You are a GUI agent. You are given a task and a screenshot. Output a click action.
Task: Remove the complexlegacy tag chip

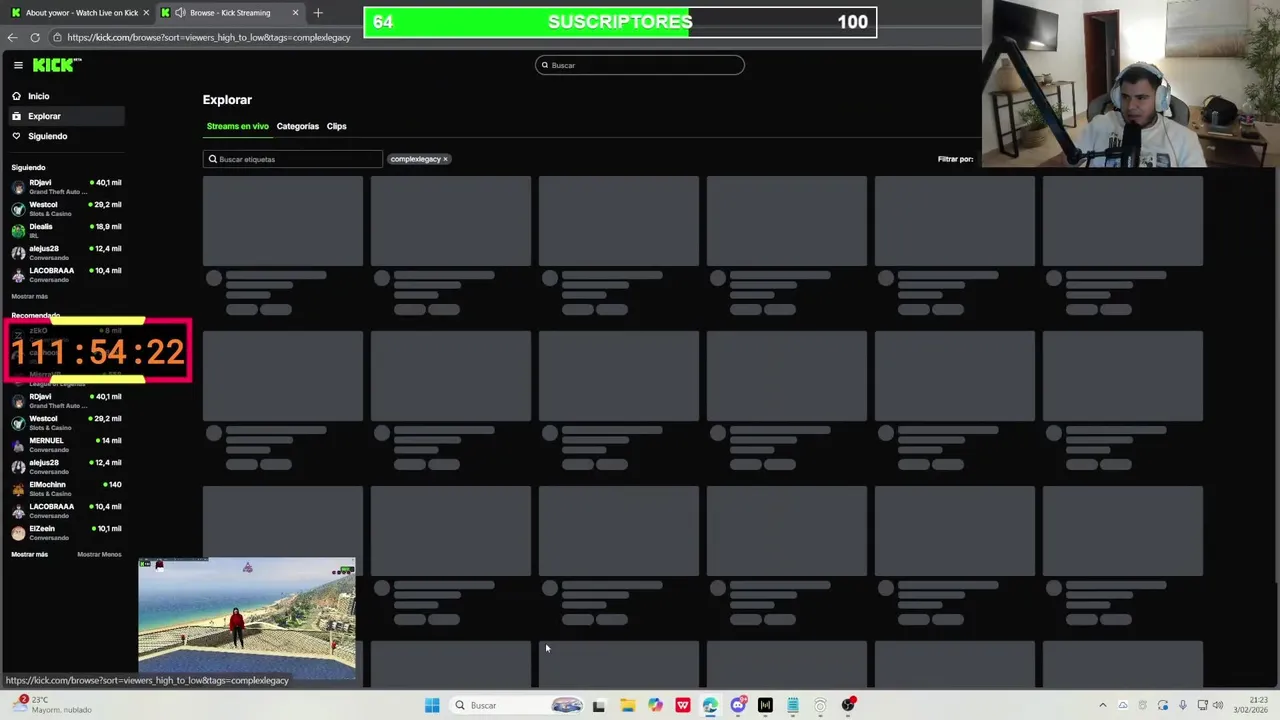coord(445,159)
